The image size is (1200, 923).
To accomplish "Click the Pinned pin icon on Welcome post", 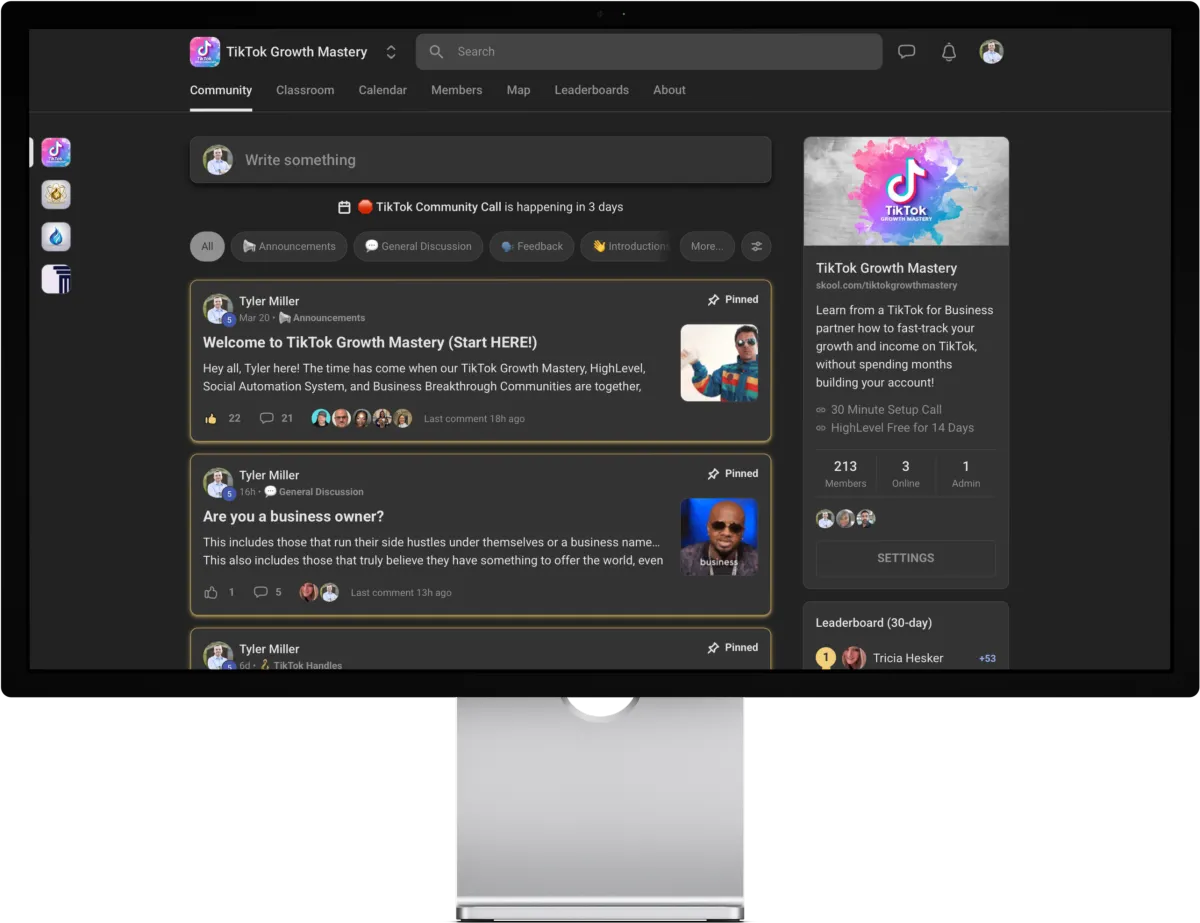I will [713, 299].
